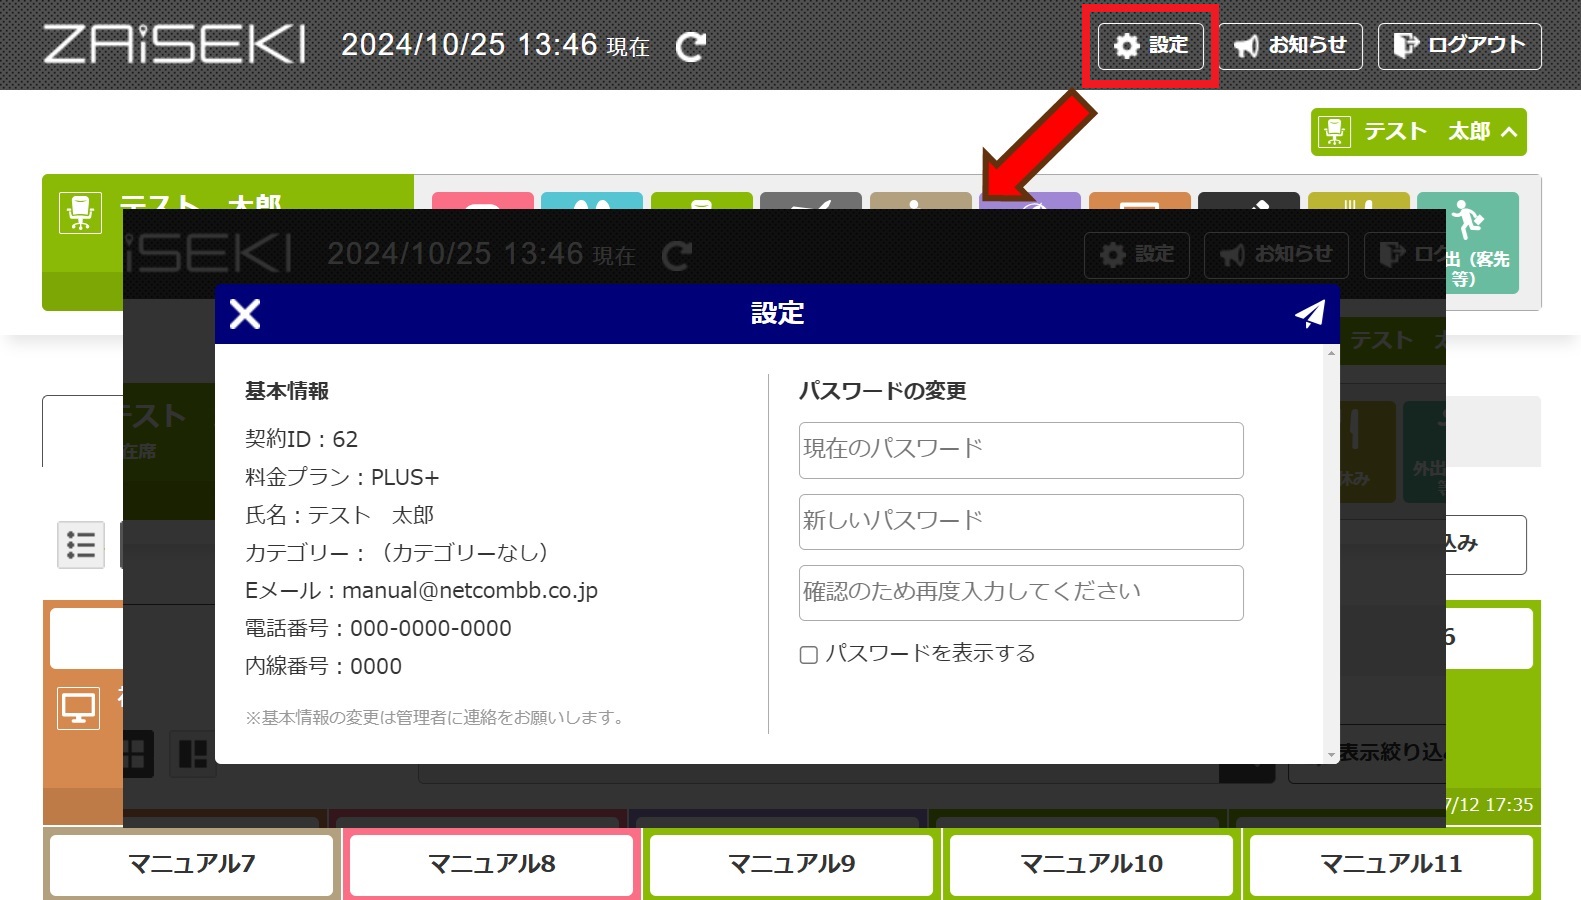1581x900 pixels.
Task: Open the お知らせ notifications button
Action: point(1290,46)
